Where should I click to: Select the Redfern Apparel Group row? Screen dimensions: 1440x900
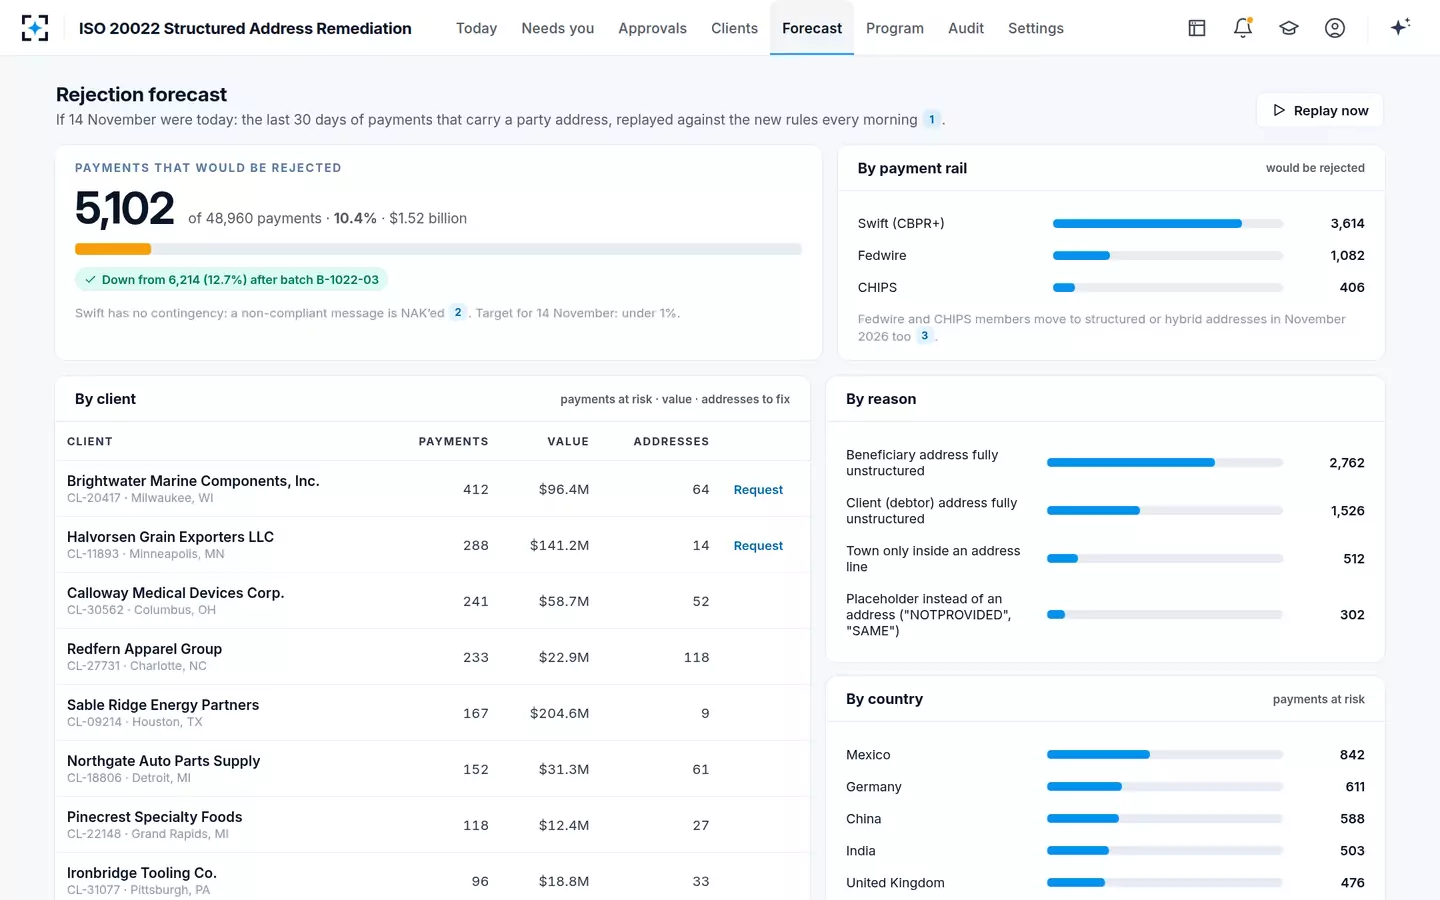coord(432,657)
